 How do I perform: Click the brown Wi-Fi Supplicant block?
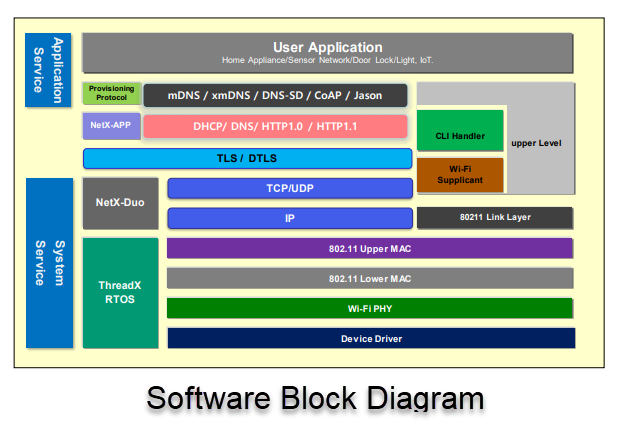[459, 175]
